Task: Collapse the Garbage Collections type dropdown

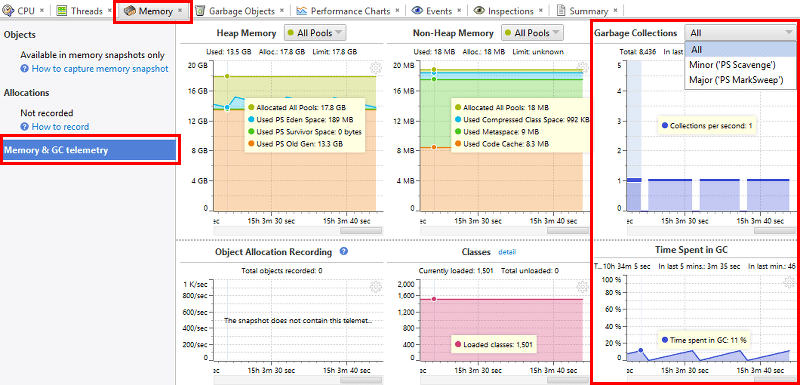Action: coord(740,33)
